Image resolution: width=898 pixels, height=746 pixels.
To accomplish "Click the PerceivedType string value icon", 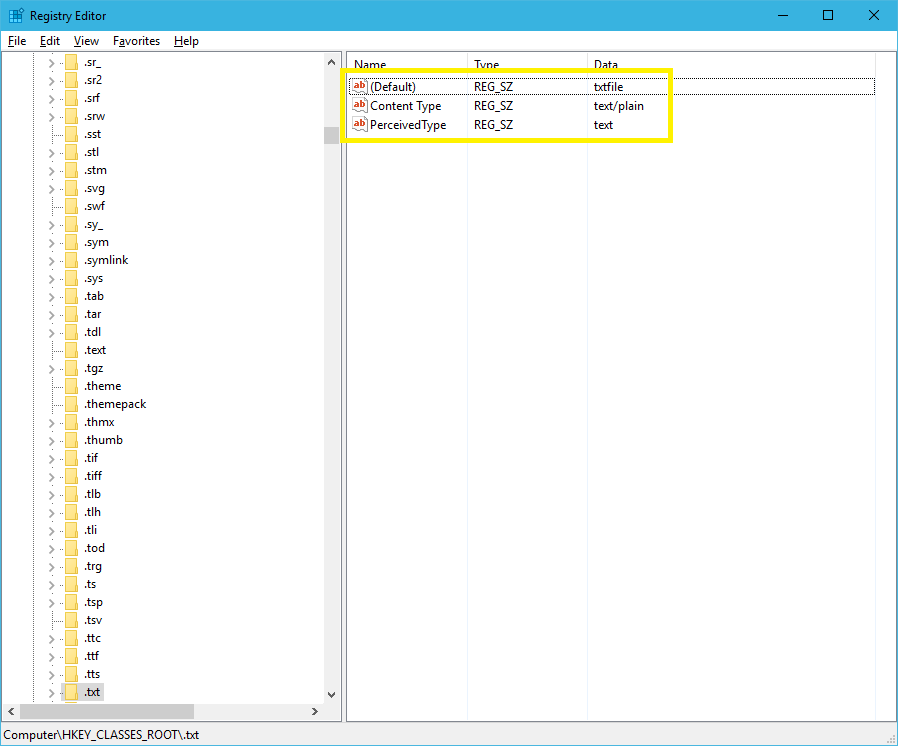I will point(360,124).
